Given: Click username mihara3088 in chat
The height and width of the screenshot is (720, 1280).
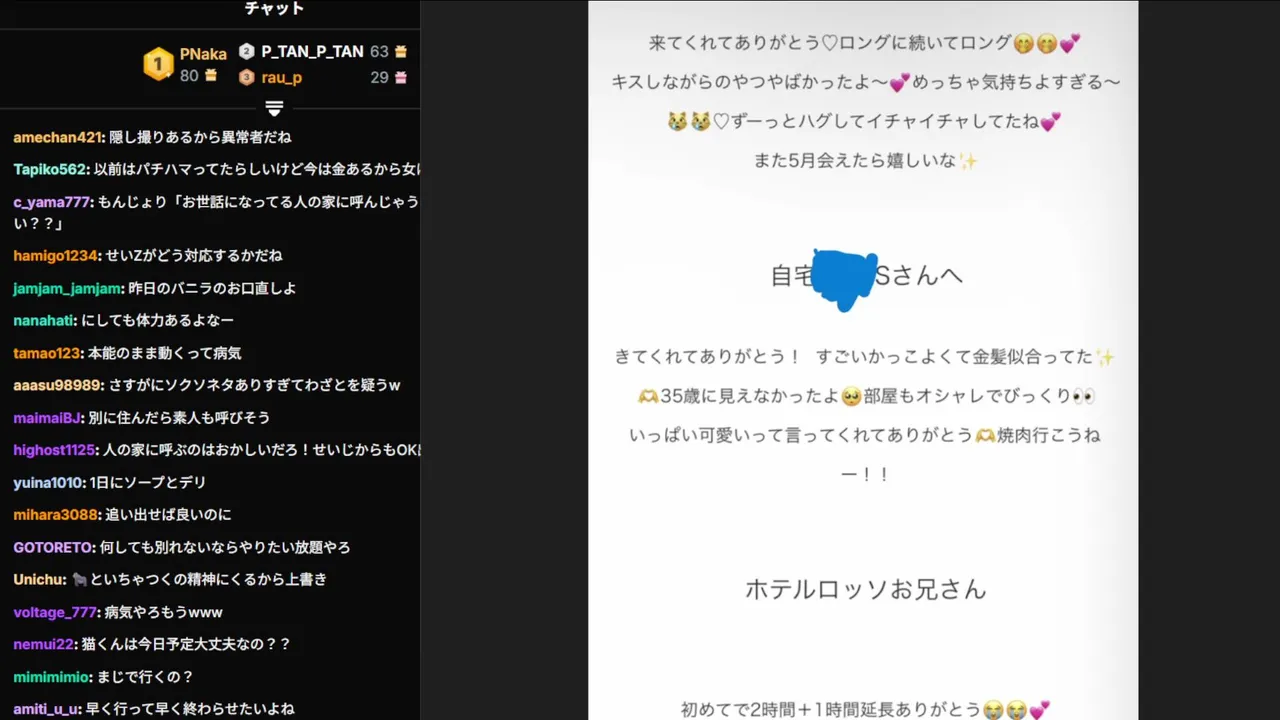Looking at the screenshot, I should pyautogui.click(x=56, y=515).
